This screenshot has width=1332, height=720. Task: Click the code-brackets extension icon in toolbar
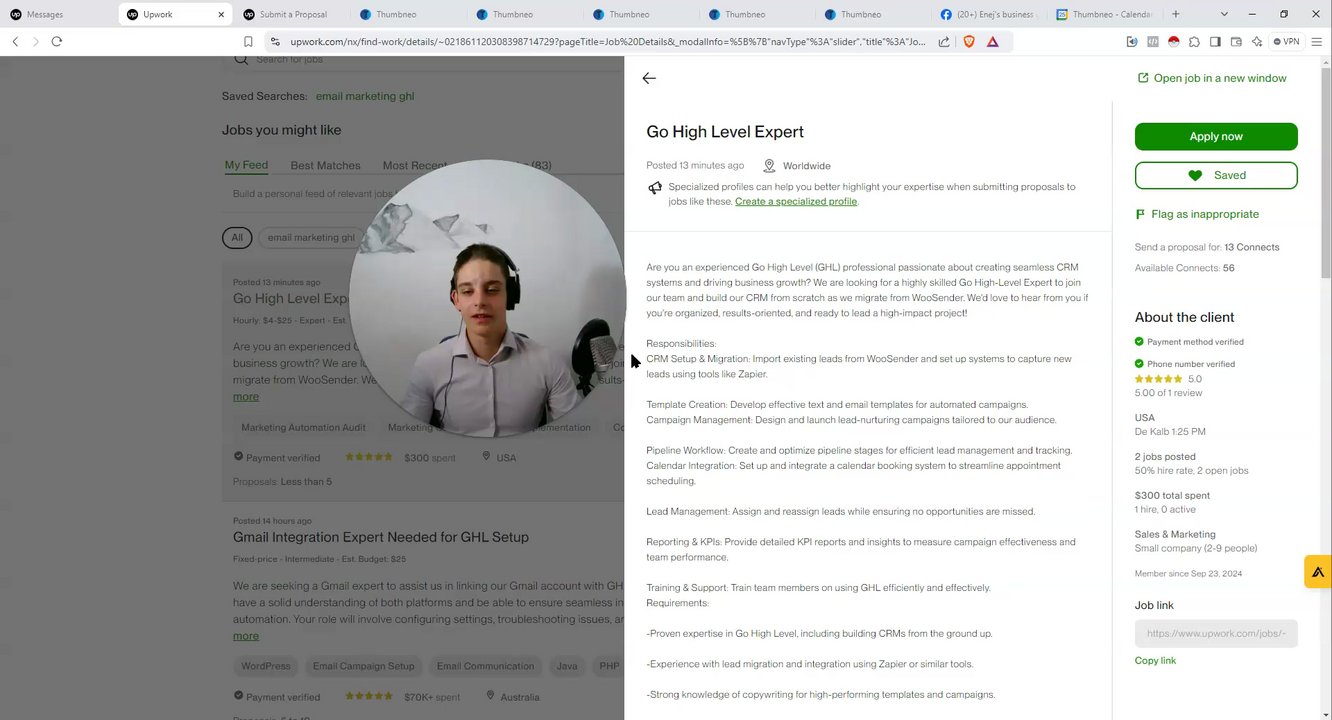click(1153, 41)
